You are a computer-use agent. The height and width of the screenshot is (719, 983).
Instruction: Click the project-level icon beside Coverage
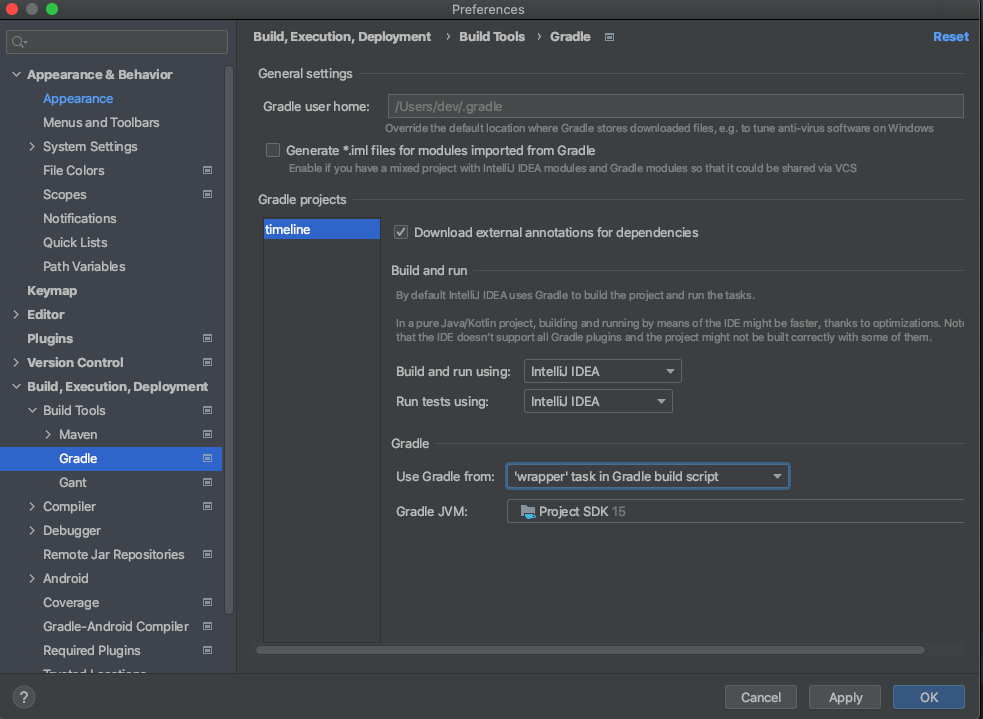[x=207, y=602]
